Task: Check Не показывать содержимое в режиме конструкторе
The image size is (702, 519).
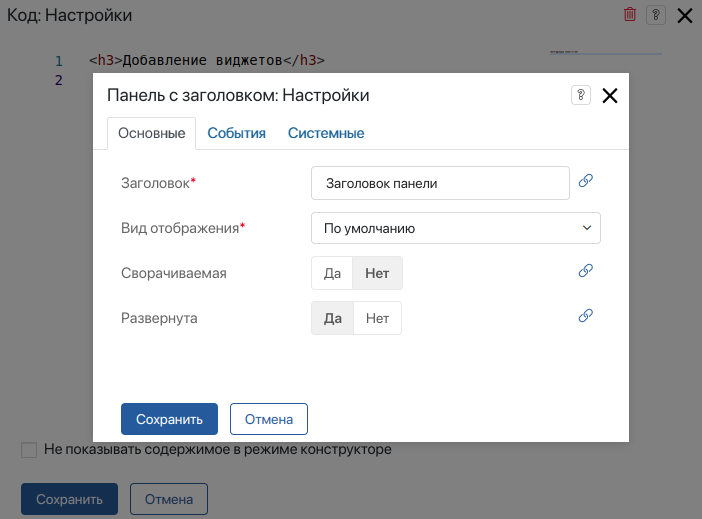Action: 29,450
